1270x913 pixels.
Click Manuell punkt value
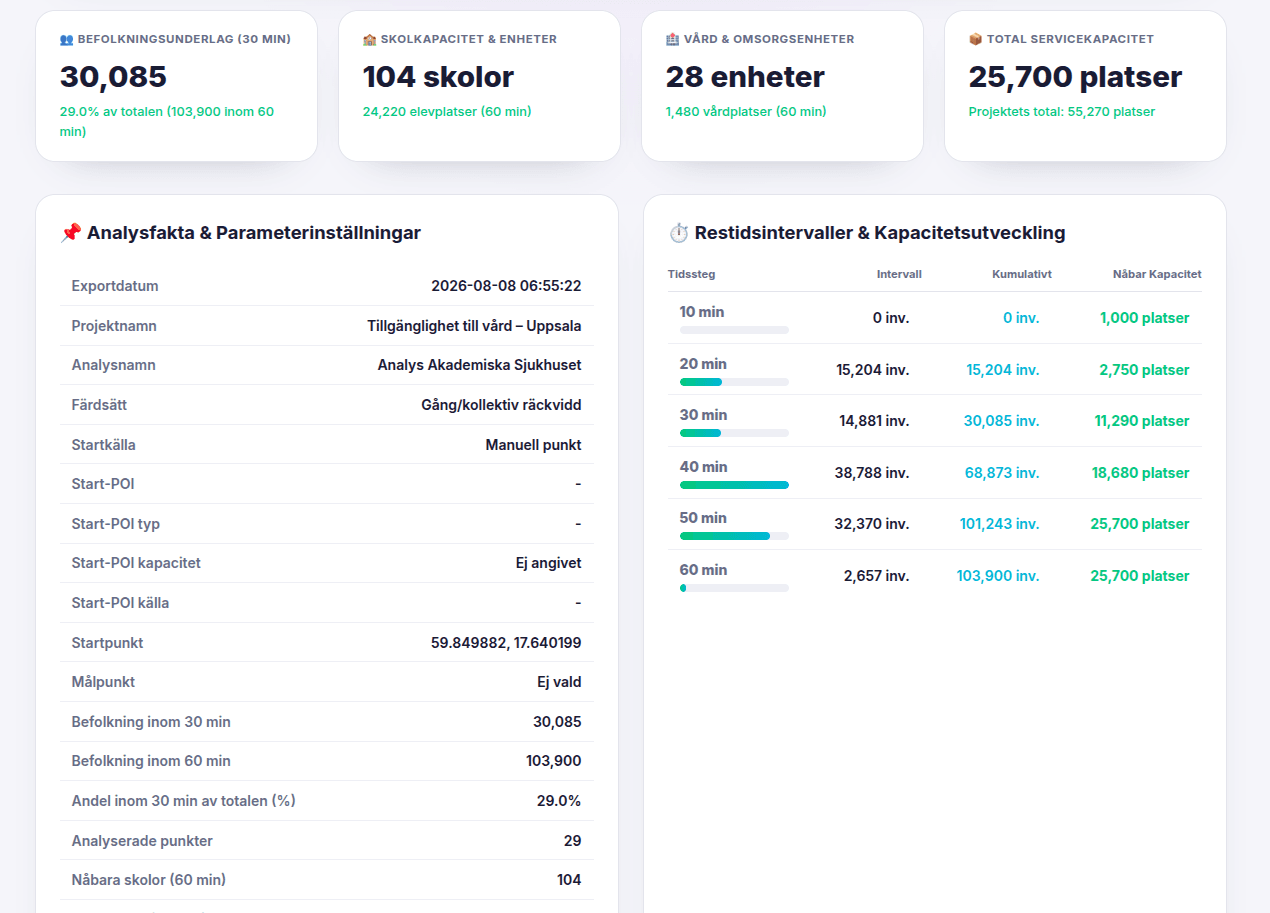pos(533,445)
